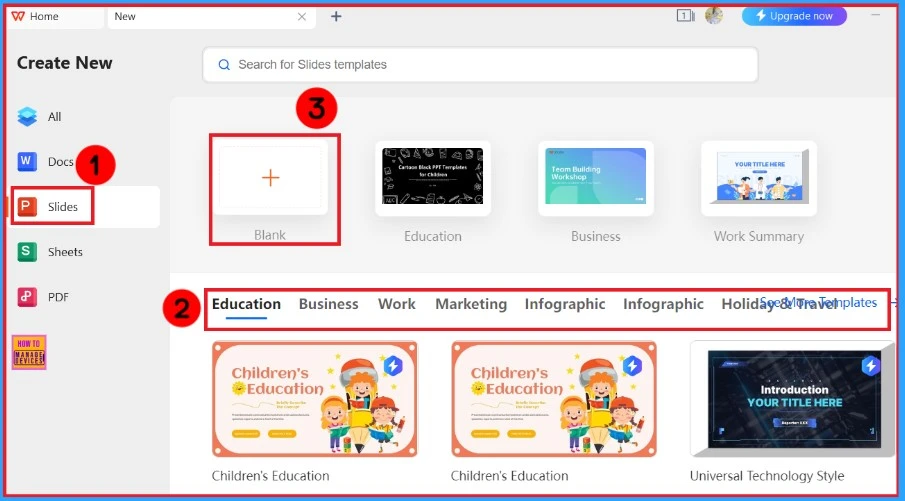Click the second Children's Education caption
This screenshot has width=905, height=501.
pyautogui.click(x=510, y=476)
